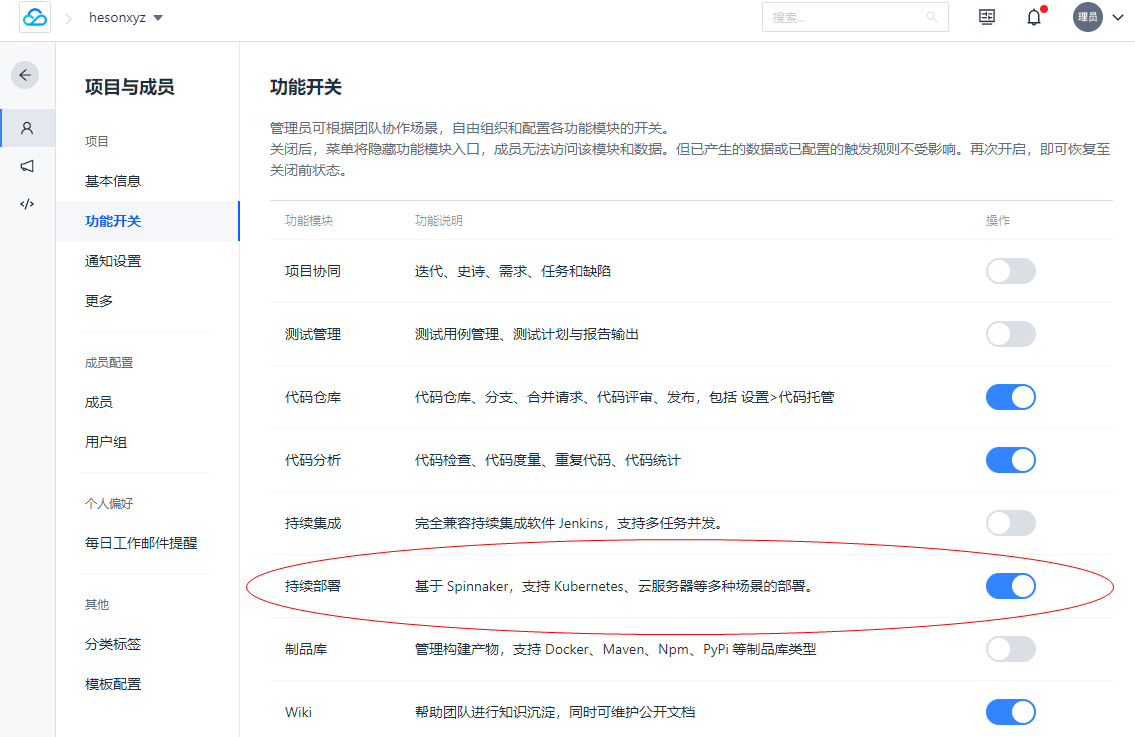1135x737 pixels.
Task: Click the 测试管理 module name
Action: pyautogui.click(x=313, y=334)
